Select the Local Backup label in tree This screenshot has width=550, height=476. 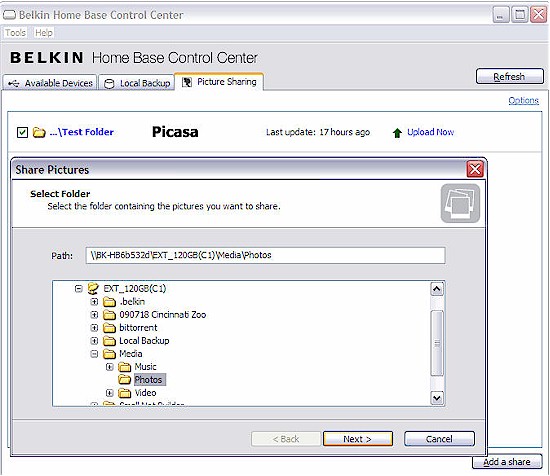click(x=144, y=341)
